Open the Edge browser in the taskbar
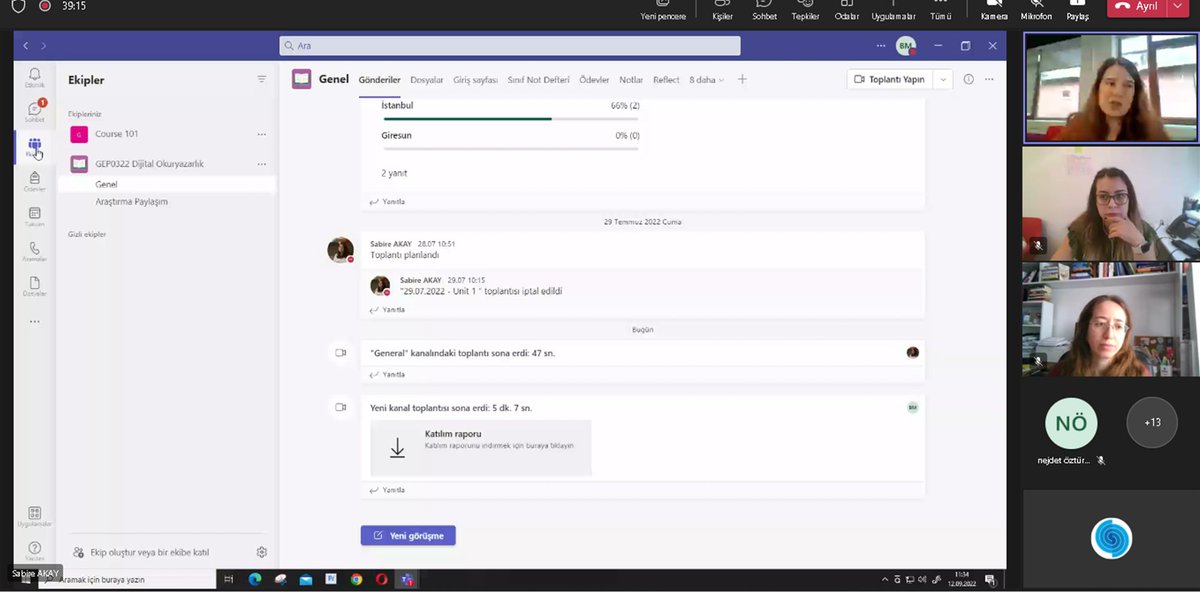Image resolution: width=1200 pixels, height=592 pixels. tap(254, 579)
